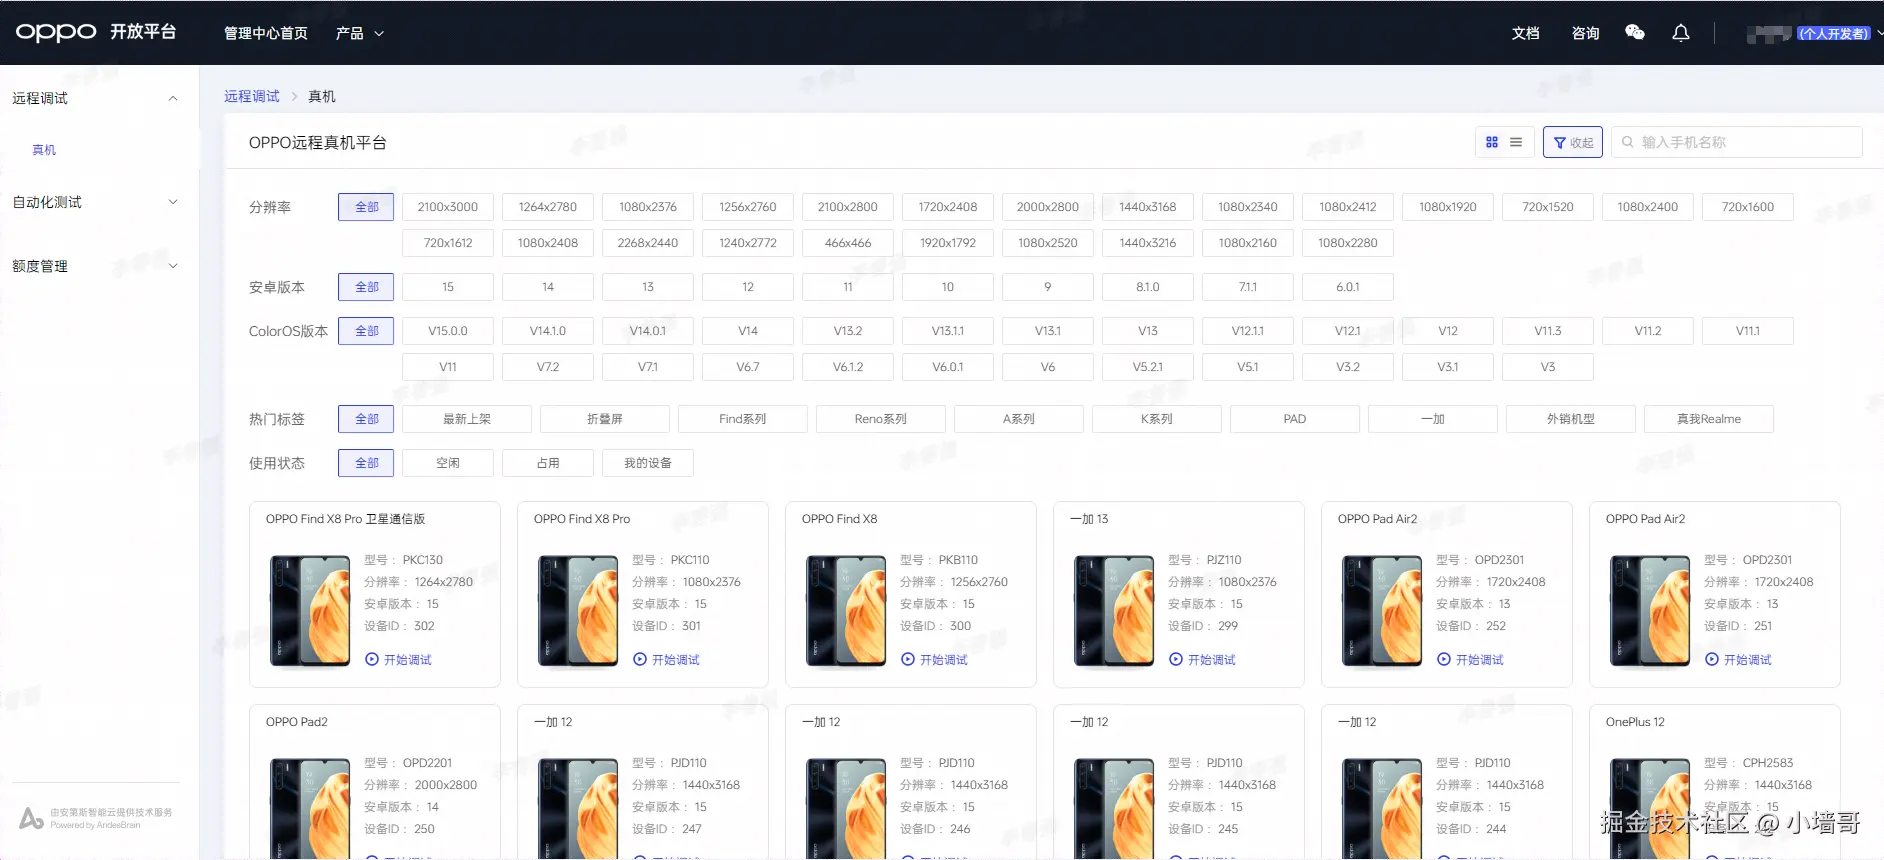
Task: Select the 折叠屏 popular tag
Action: 605,419
